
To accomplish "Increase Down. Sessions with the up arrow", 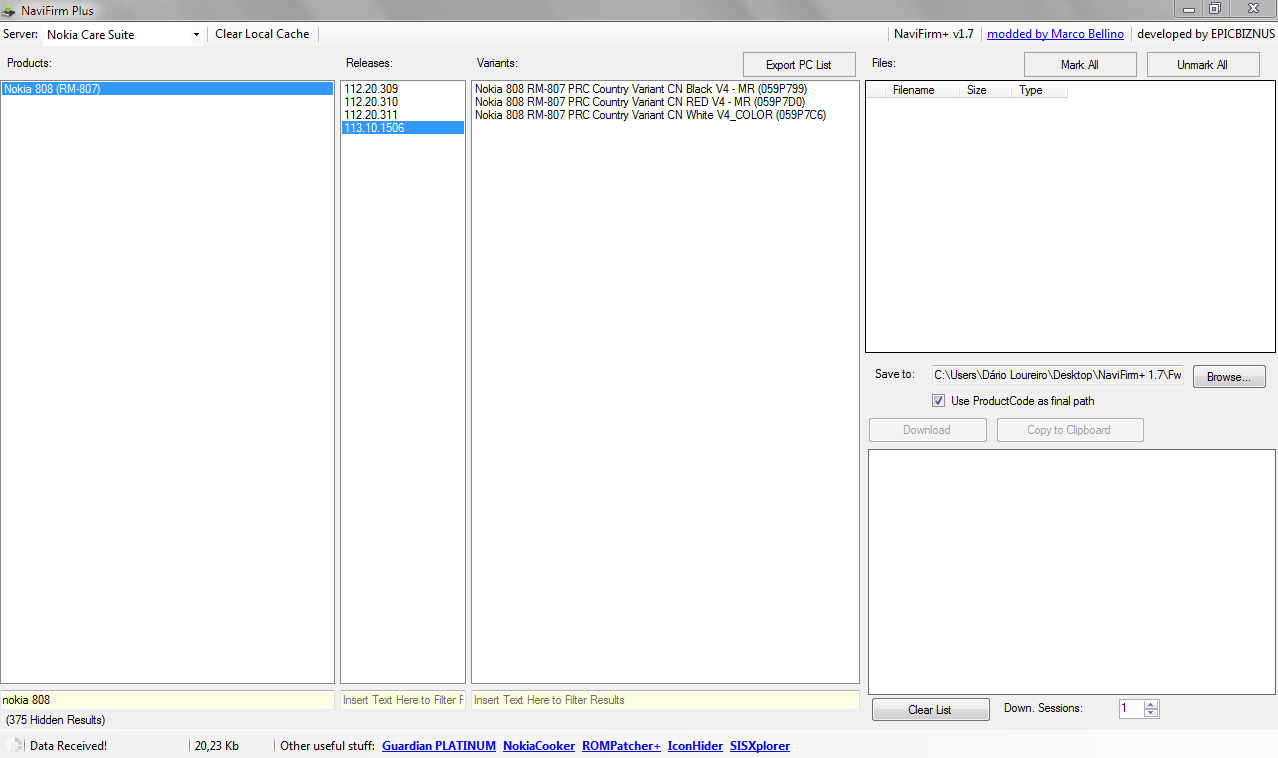I will (1151, 704).
